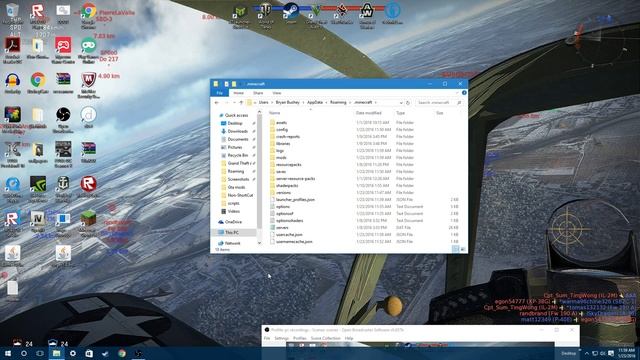Click Users in the address bar path
640x360 pixels.
tap(264, 102)
